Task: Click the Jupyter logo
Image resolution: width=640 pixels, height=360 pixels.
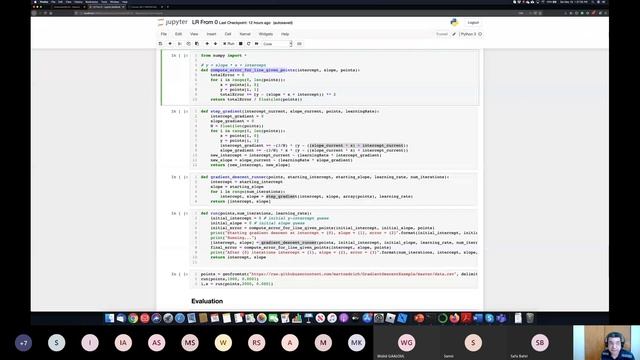Action: [x=173, y=22]
